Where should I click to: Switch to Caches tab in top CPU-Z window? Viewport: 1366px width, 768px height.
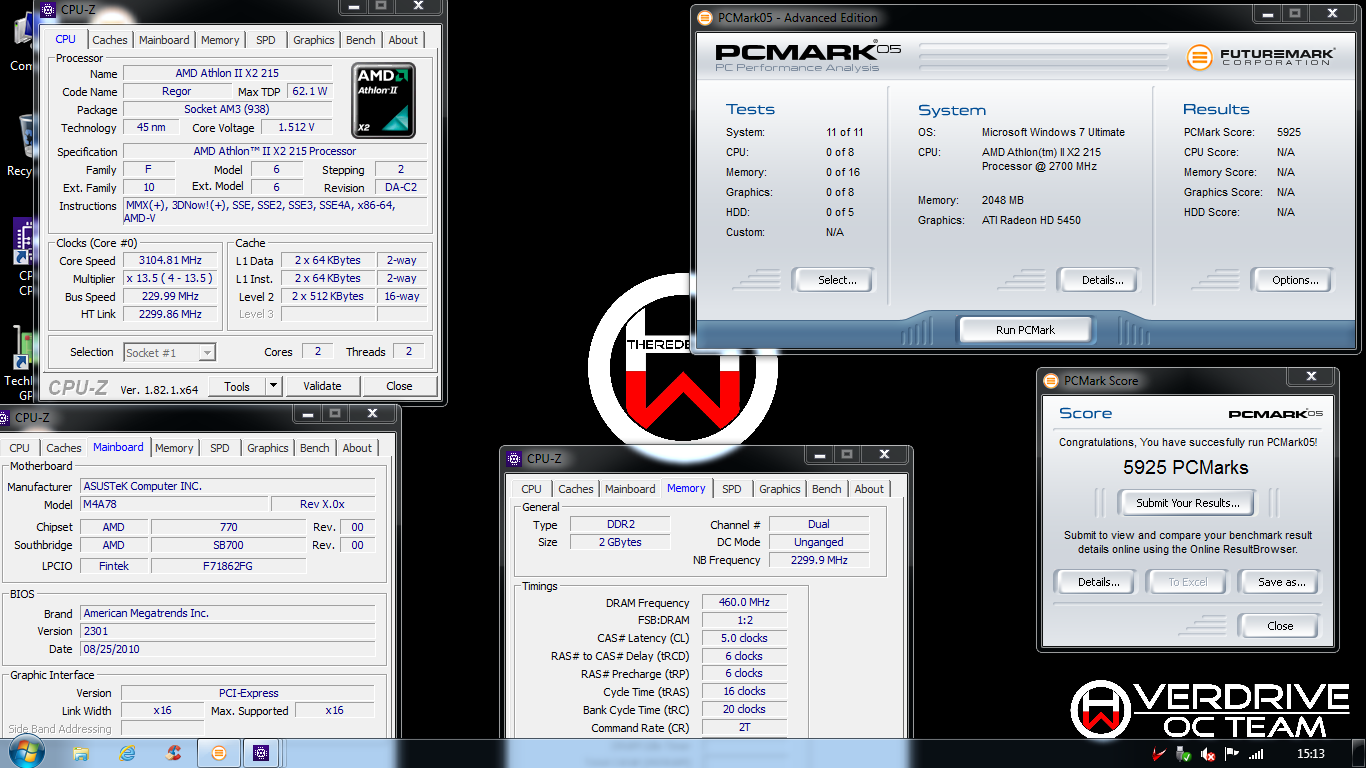coord(110,40)
